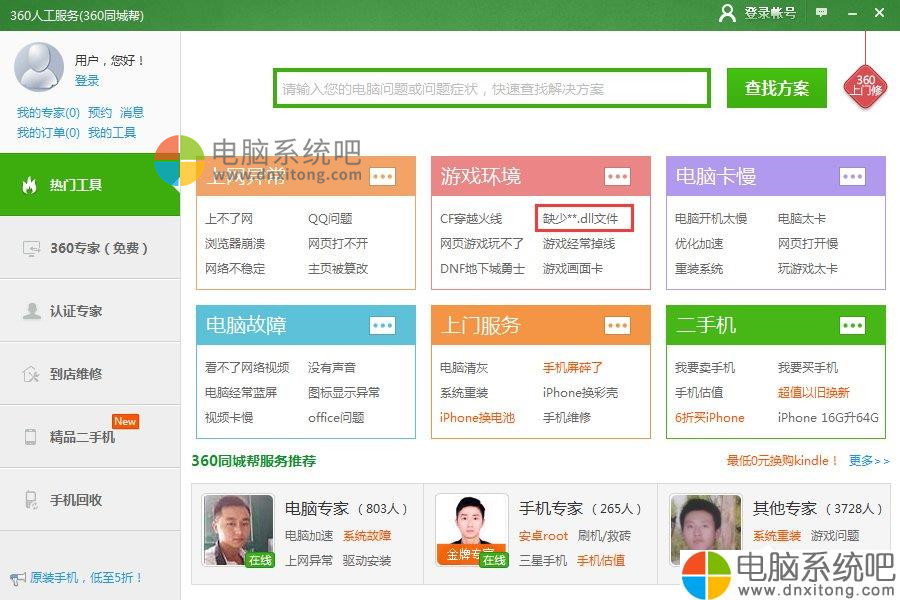Open the 电脑专家 expert photo thumbnail
The image size is (900, 600).
click(x=238, y=531)
